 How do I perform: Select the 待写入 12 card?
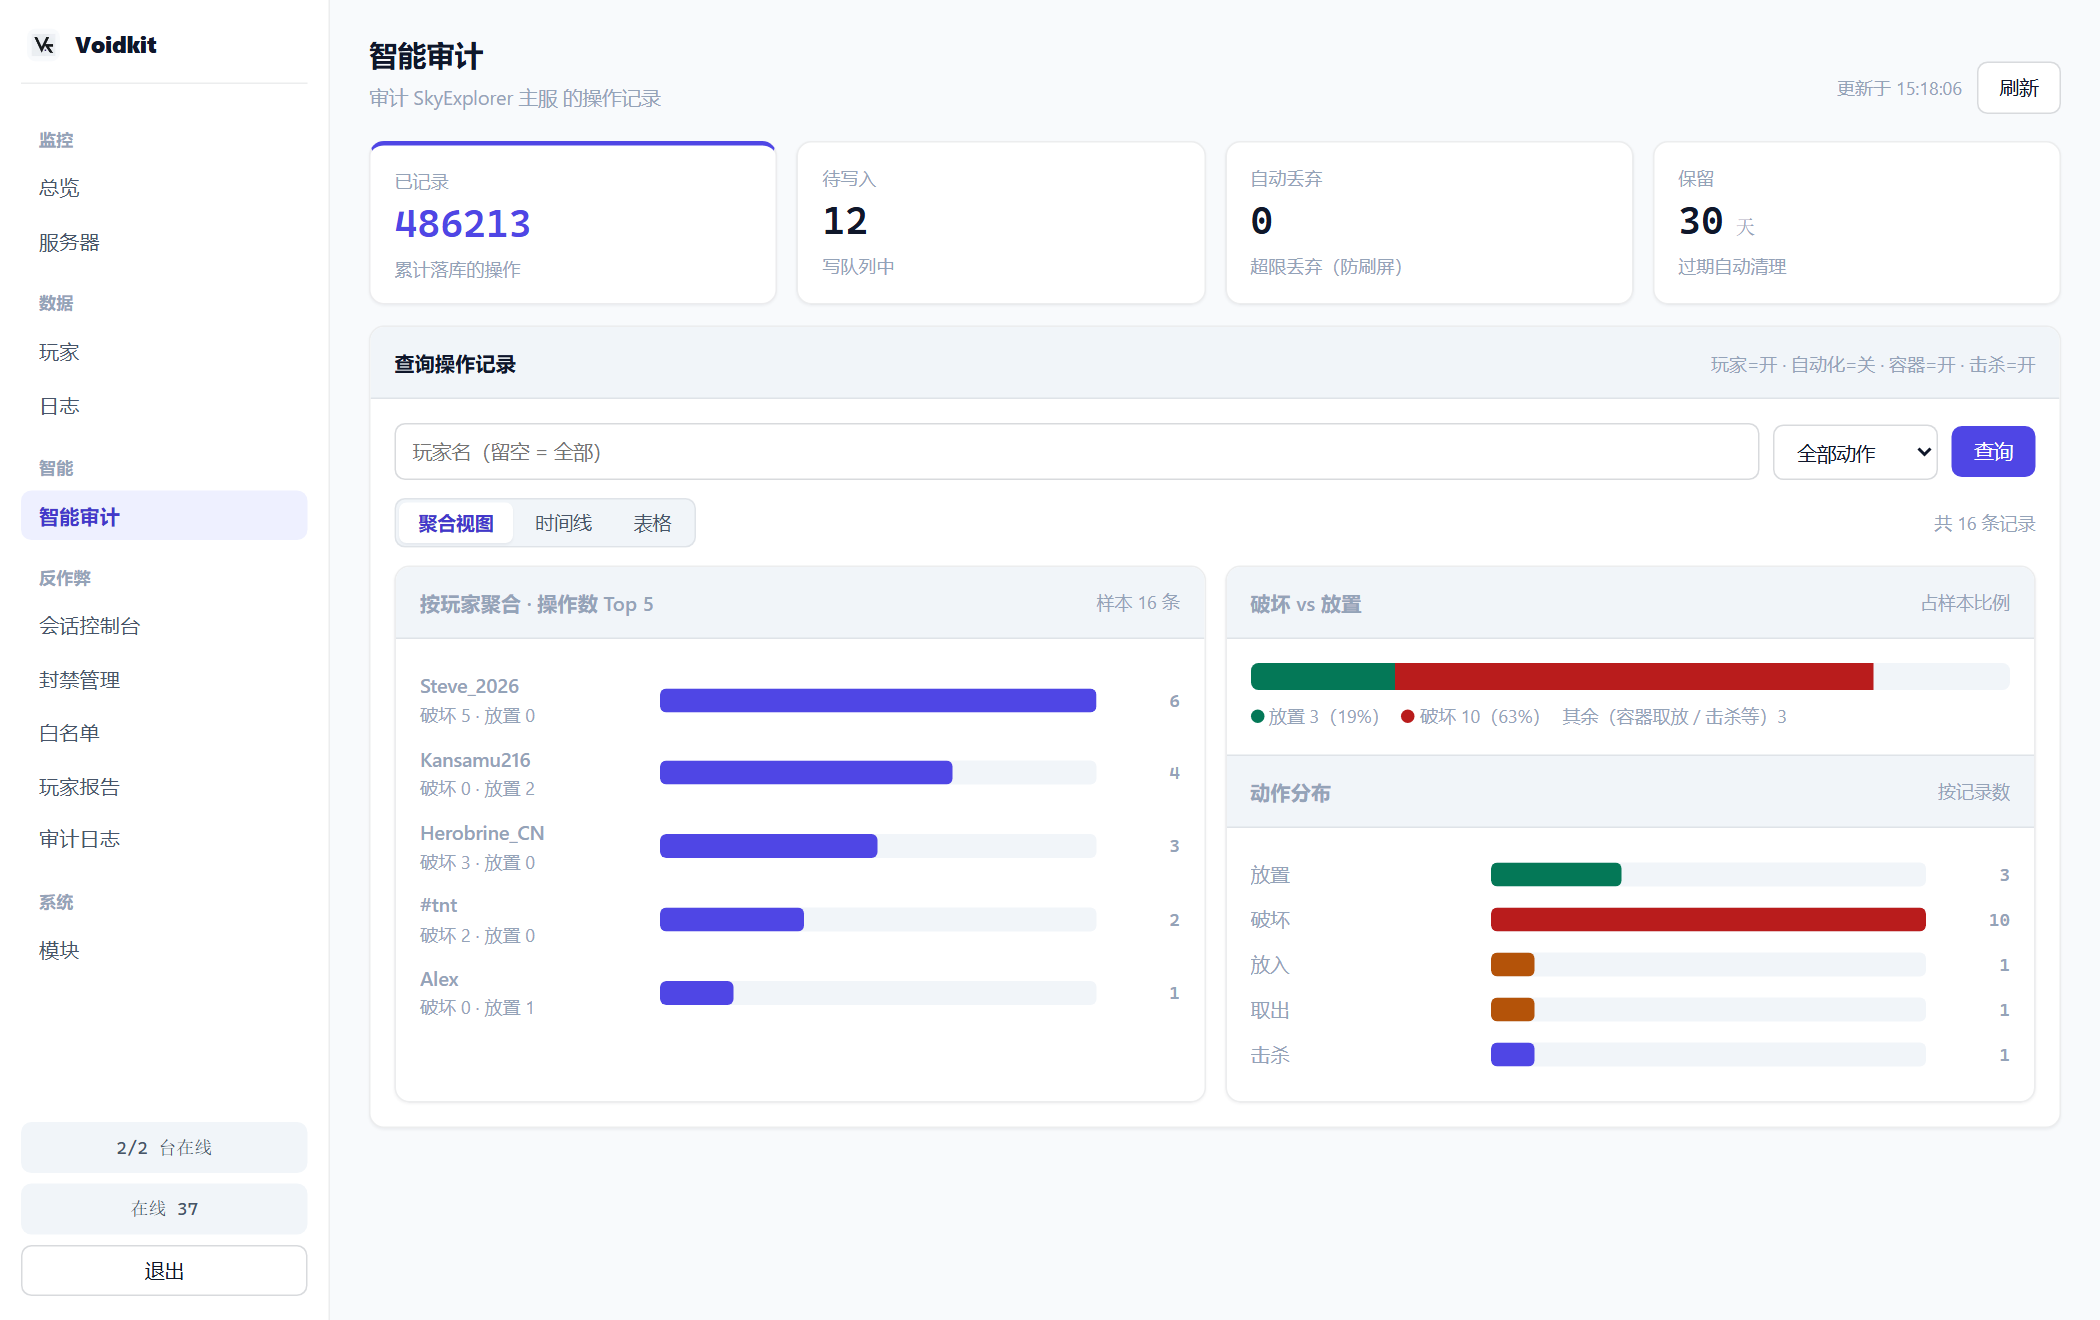click(1001, 223)
